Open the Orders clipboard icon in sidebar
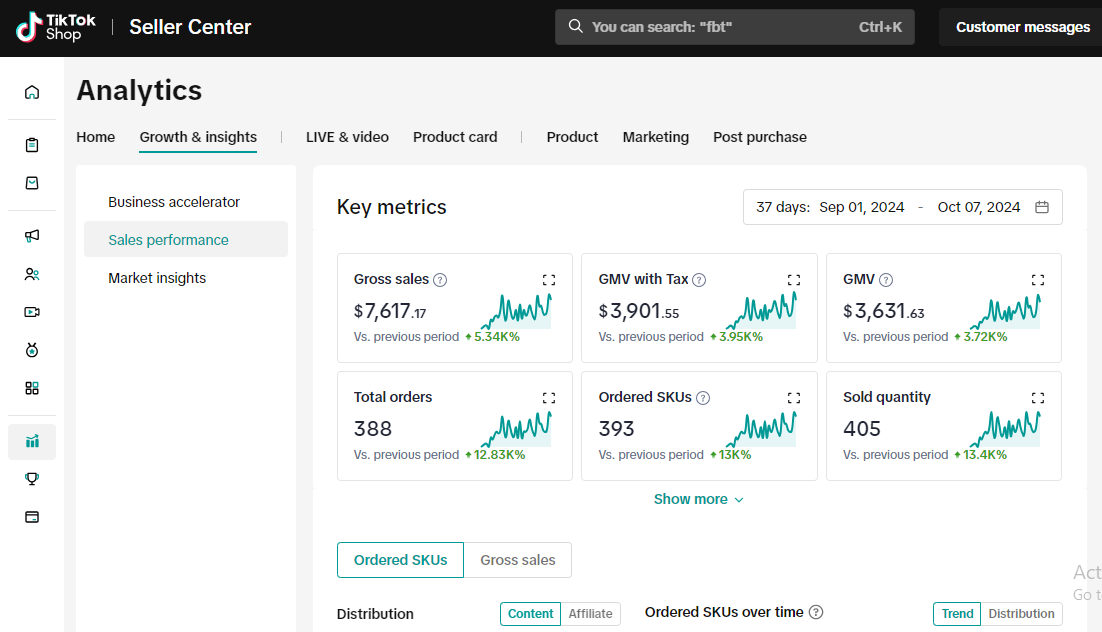1102x632 pixels. 32,145
